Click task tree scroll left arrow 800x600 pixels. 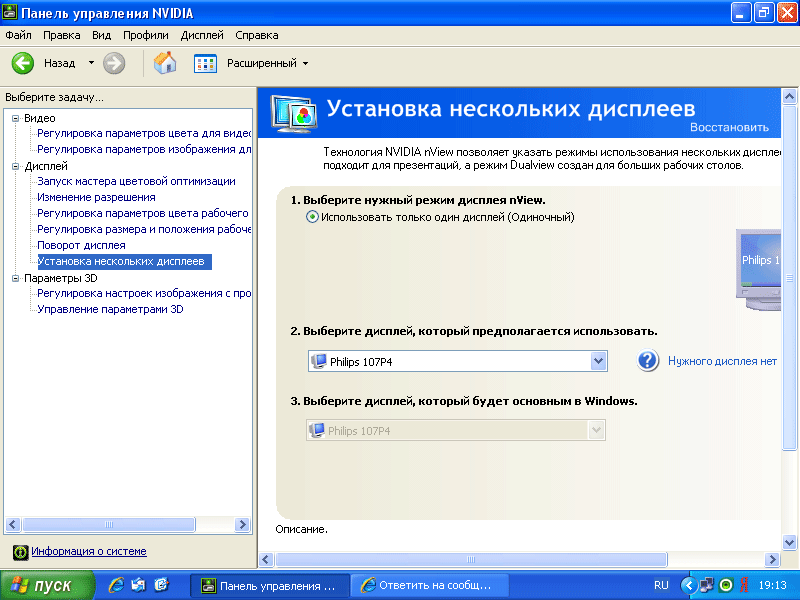point(13,524)
